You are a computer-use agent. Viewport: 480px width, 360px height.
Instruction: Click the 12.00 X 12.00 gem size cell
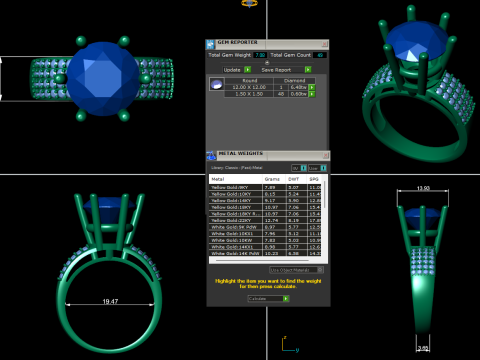[249, 87]
